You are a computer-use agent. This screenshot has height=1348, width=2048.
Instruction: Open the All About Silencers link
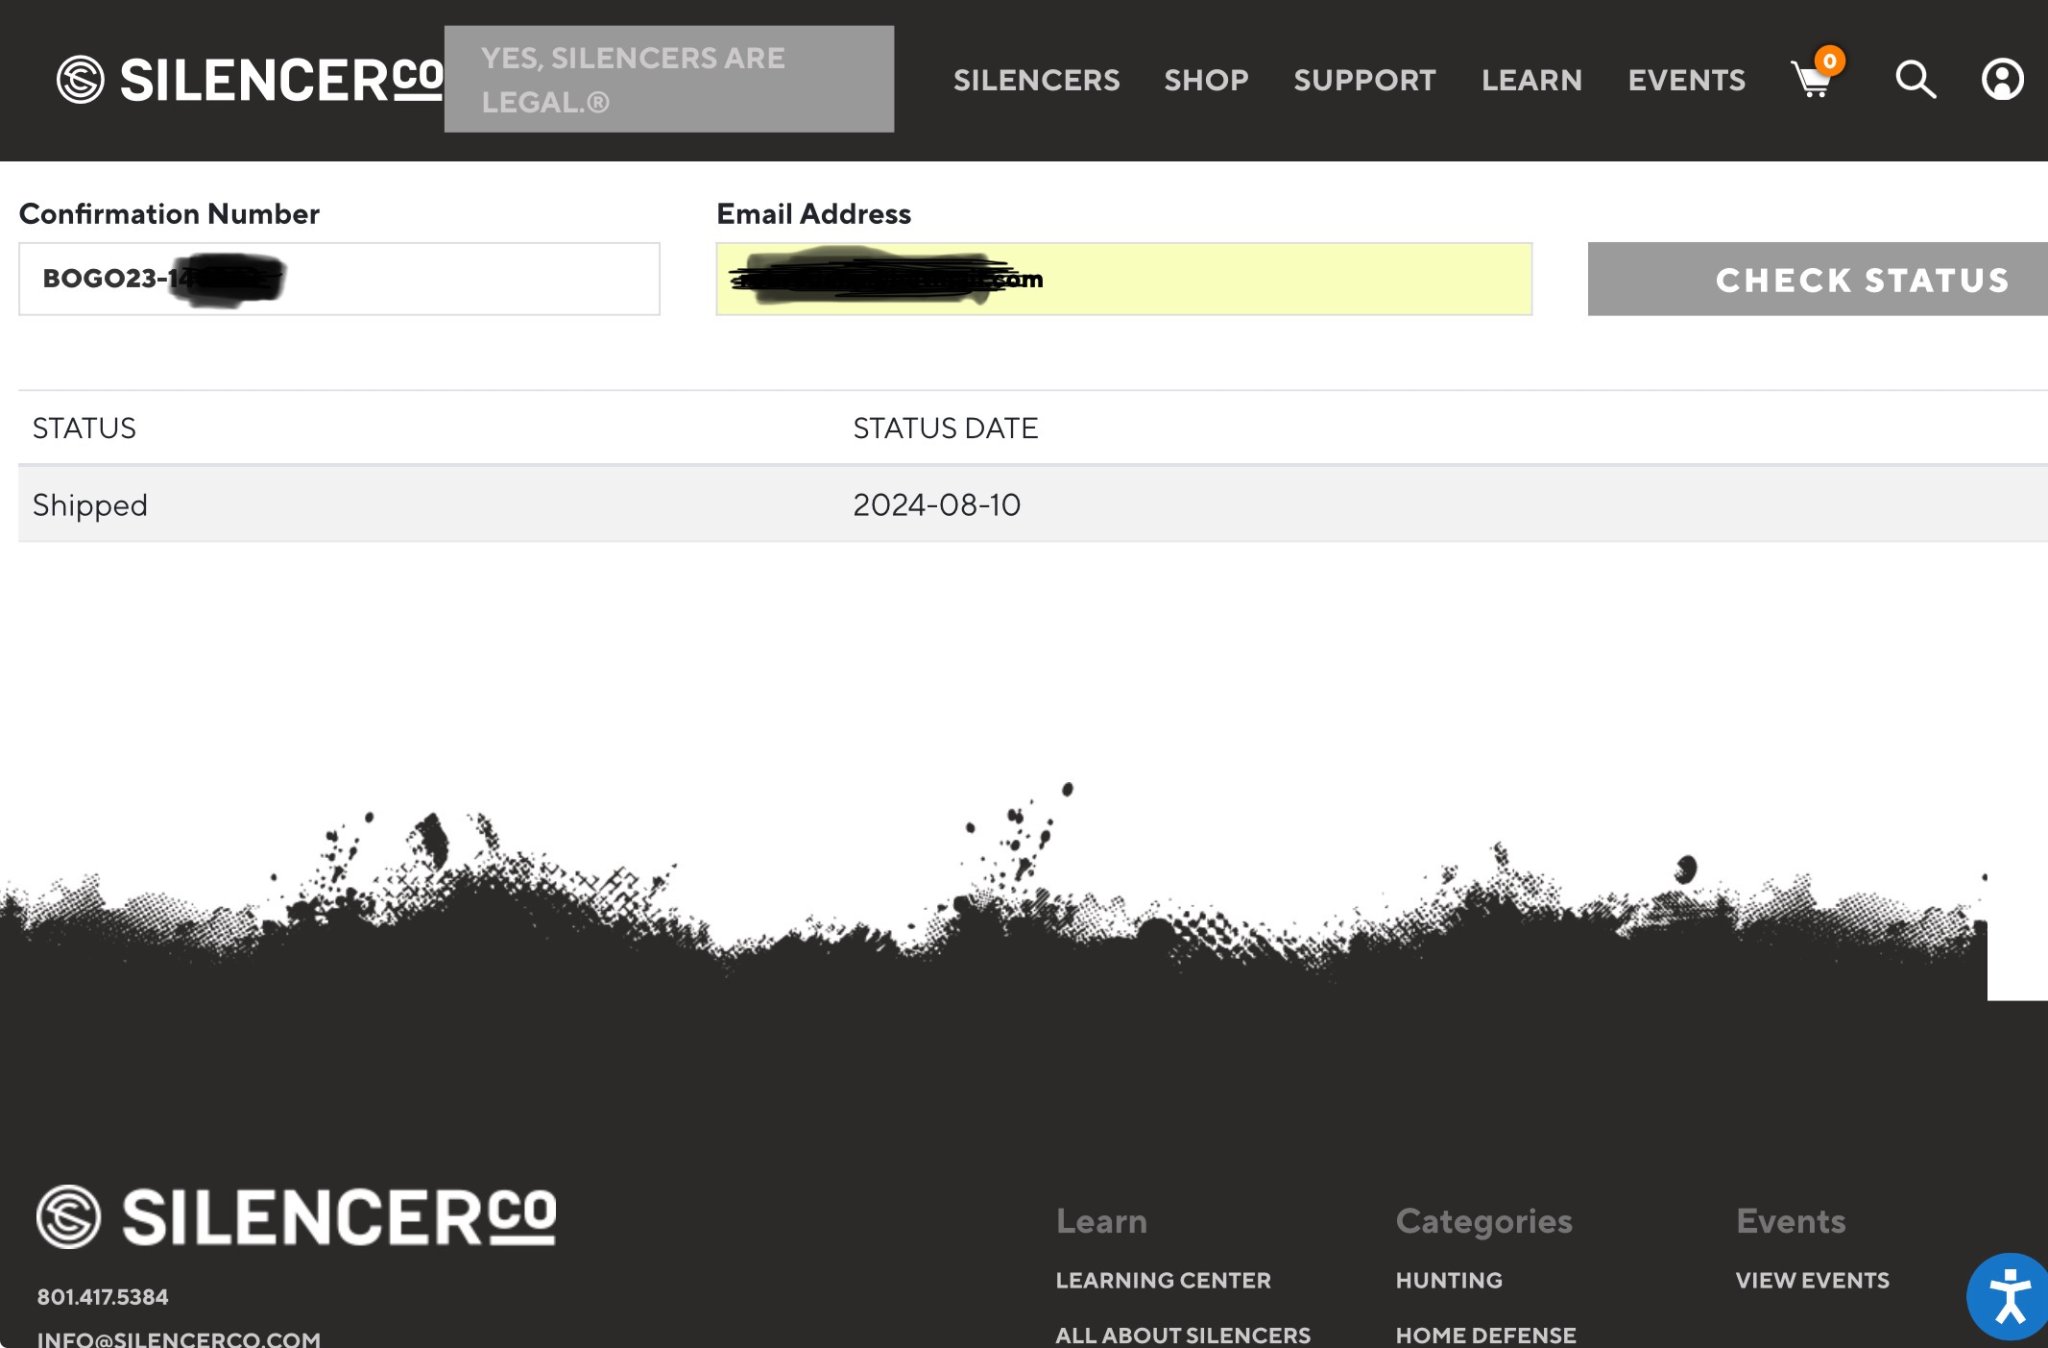1183,1335
